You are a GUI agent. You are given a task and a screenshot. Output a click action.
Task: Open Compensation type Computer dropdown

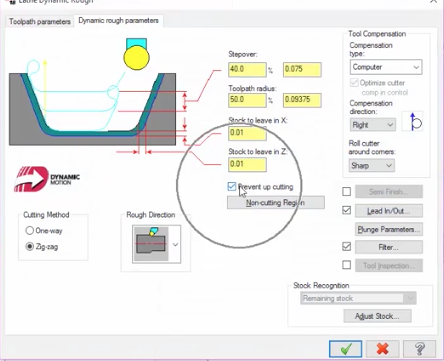[x=386, y=67]
